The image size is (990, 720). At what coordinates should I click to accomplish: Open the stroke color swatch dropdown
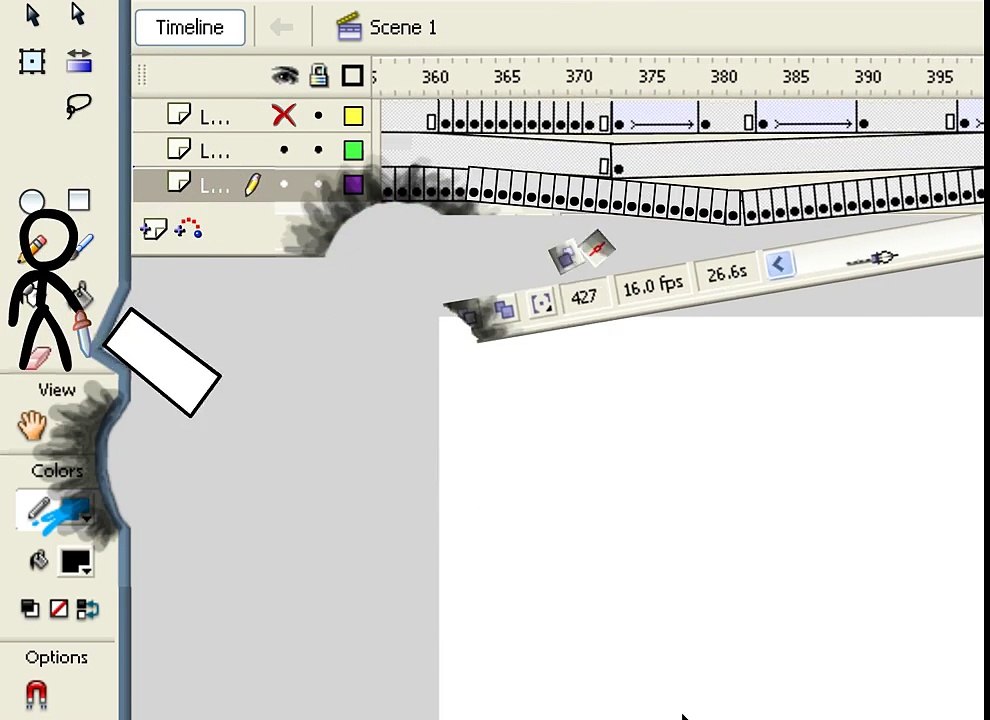(75, 511)
